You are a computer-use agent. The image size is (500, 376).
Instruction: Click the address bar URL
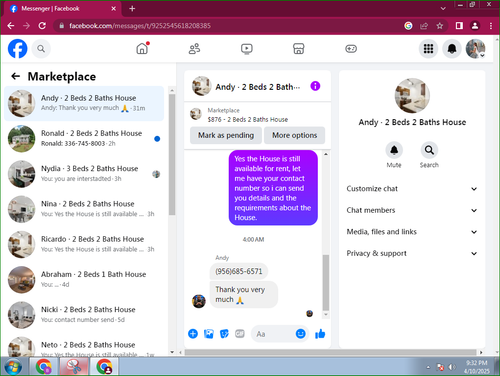pyautogui.click(x=140, y=26)
